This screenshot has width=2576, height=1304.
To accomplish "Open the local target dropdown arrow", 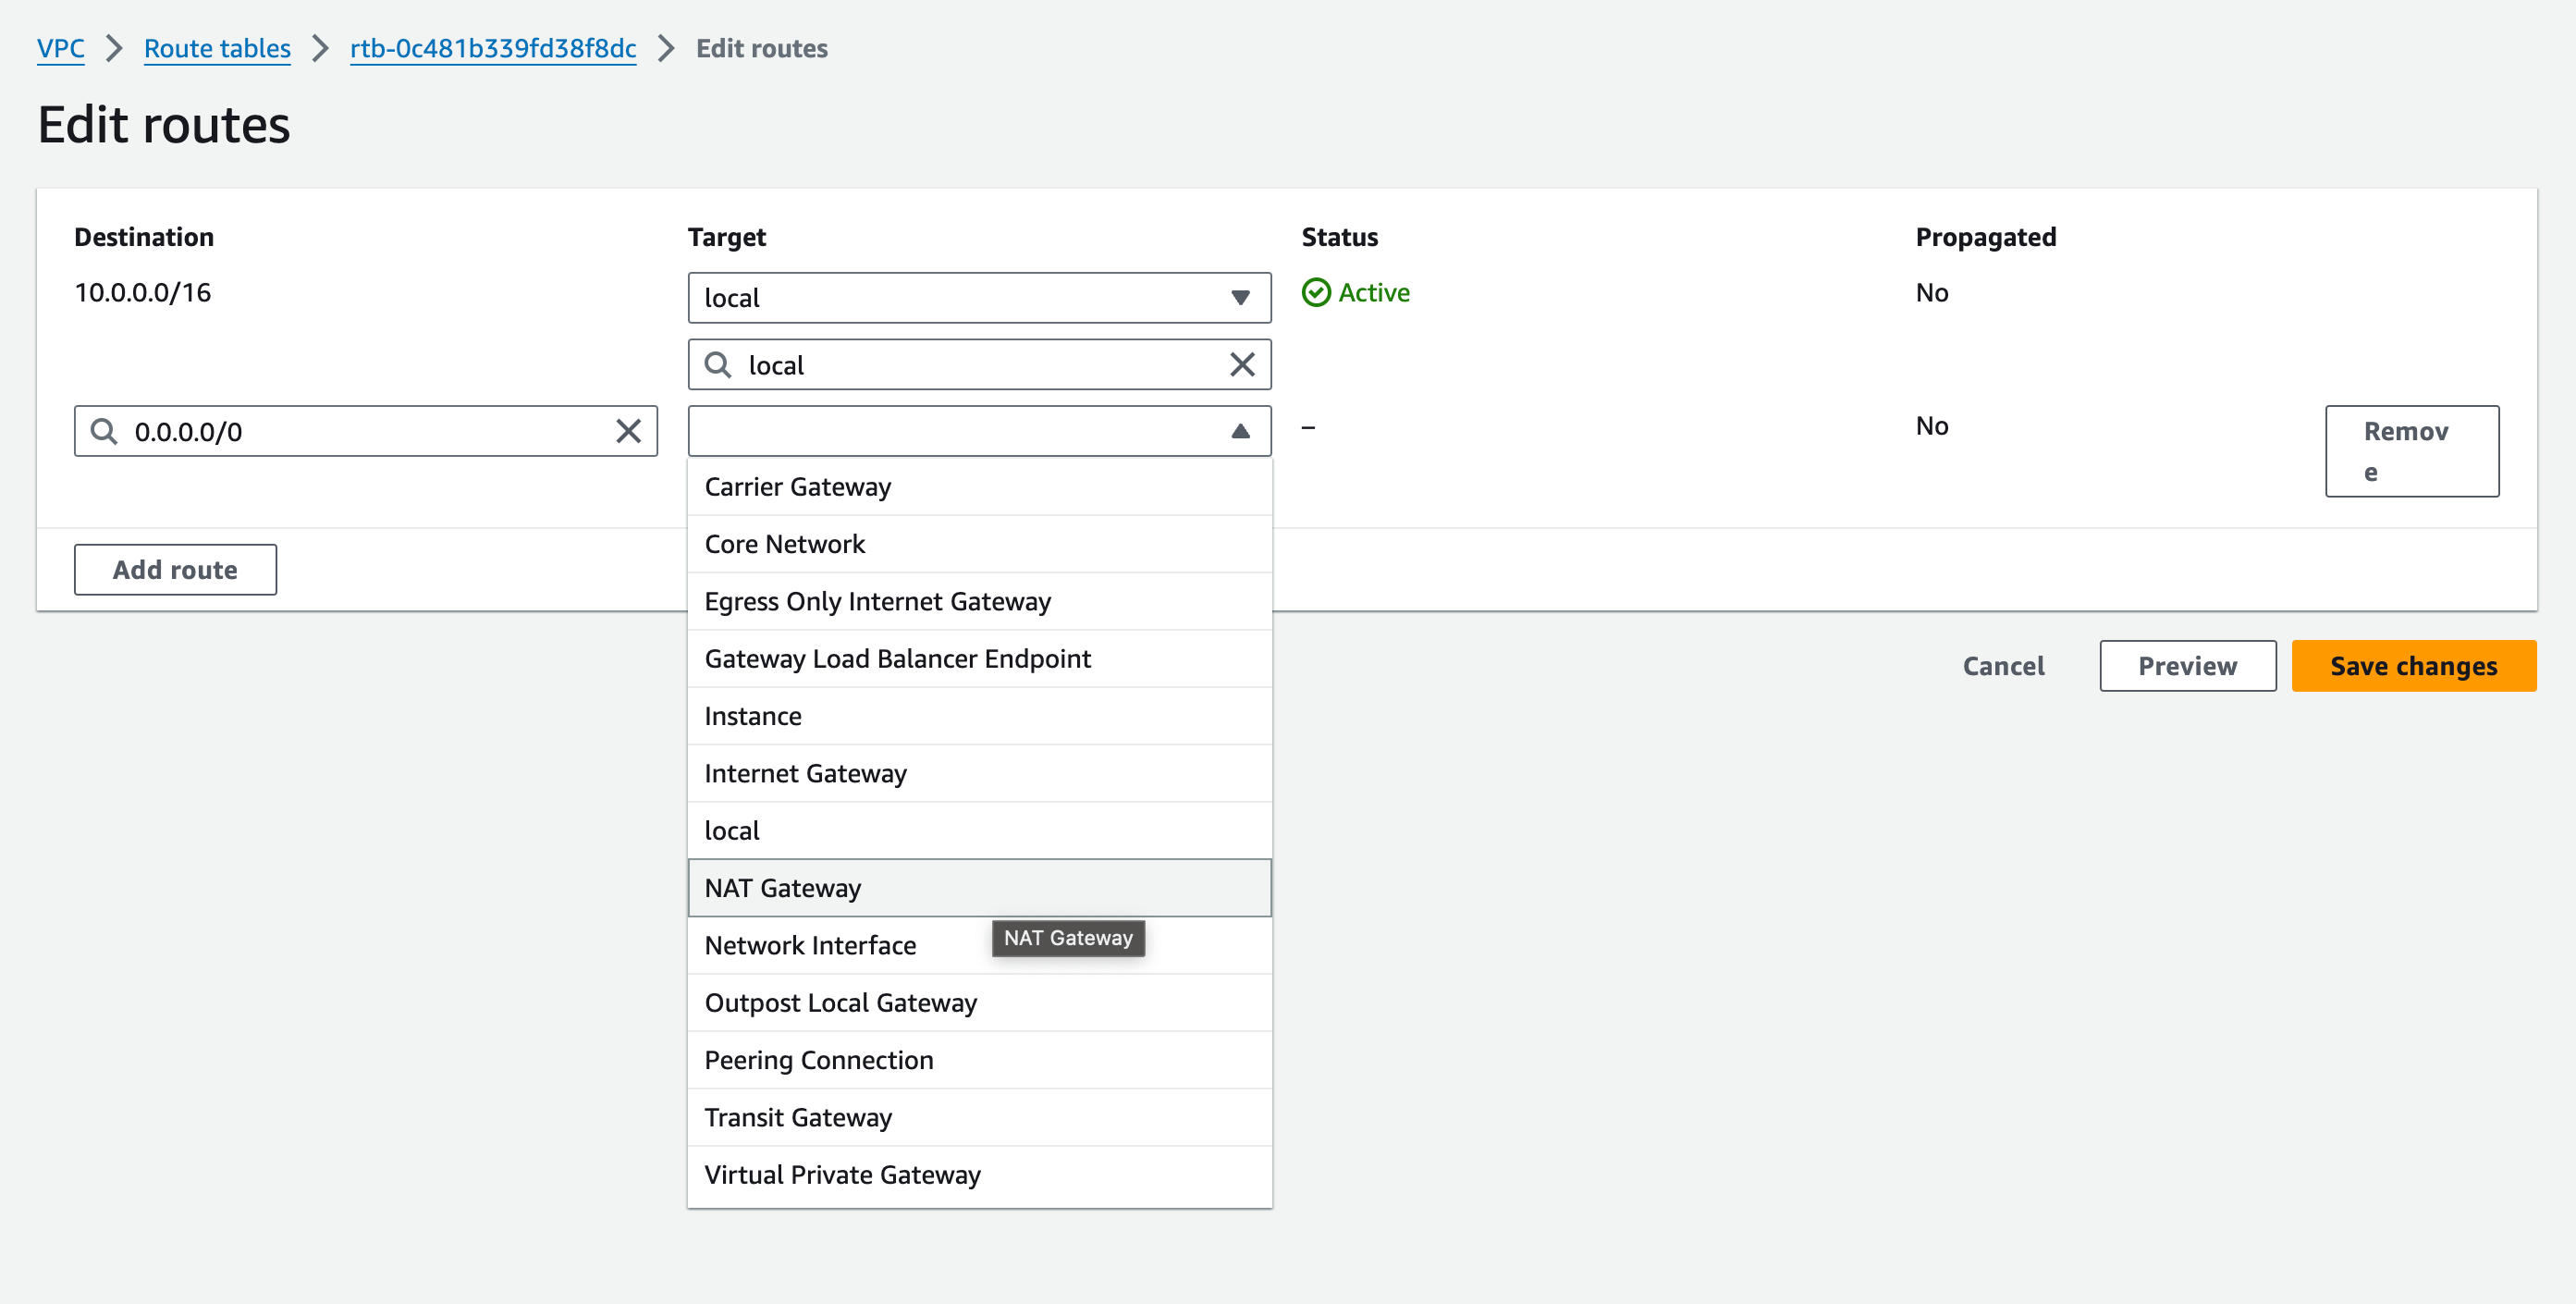I will 1240,298.
